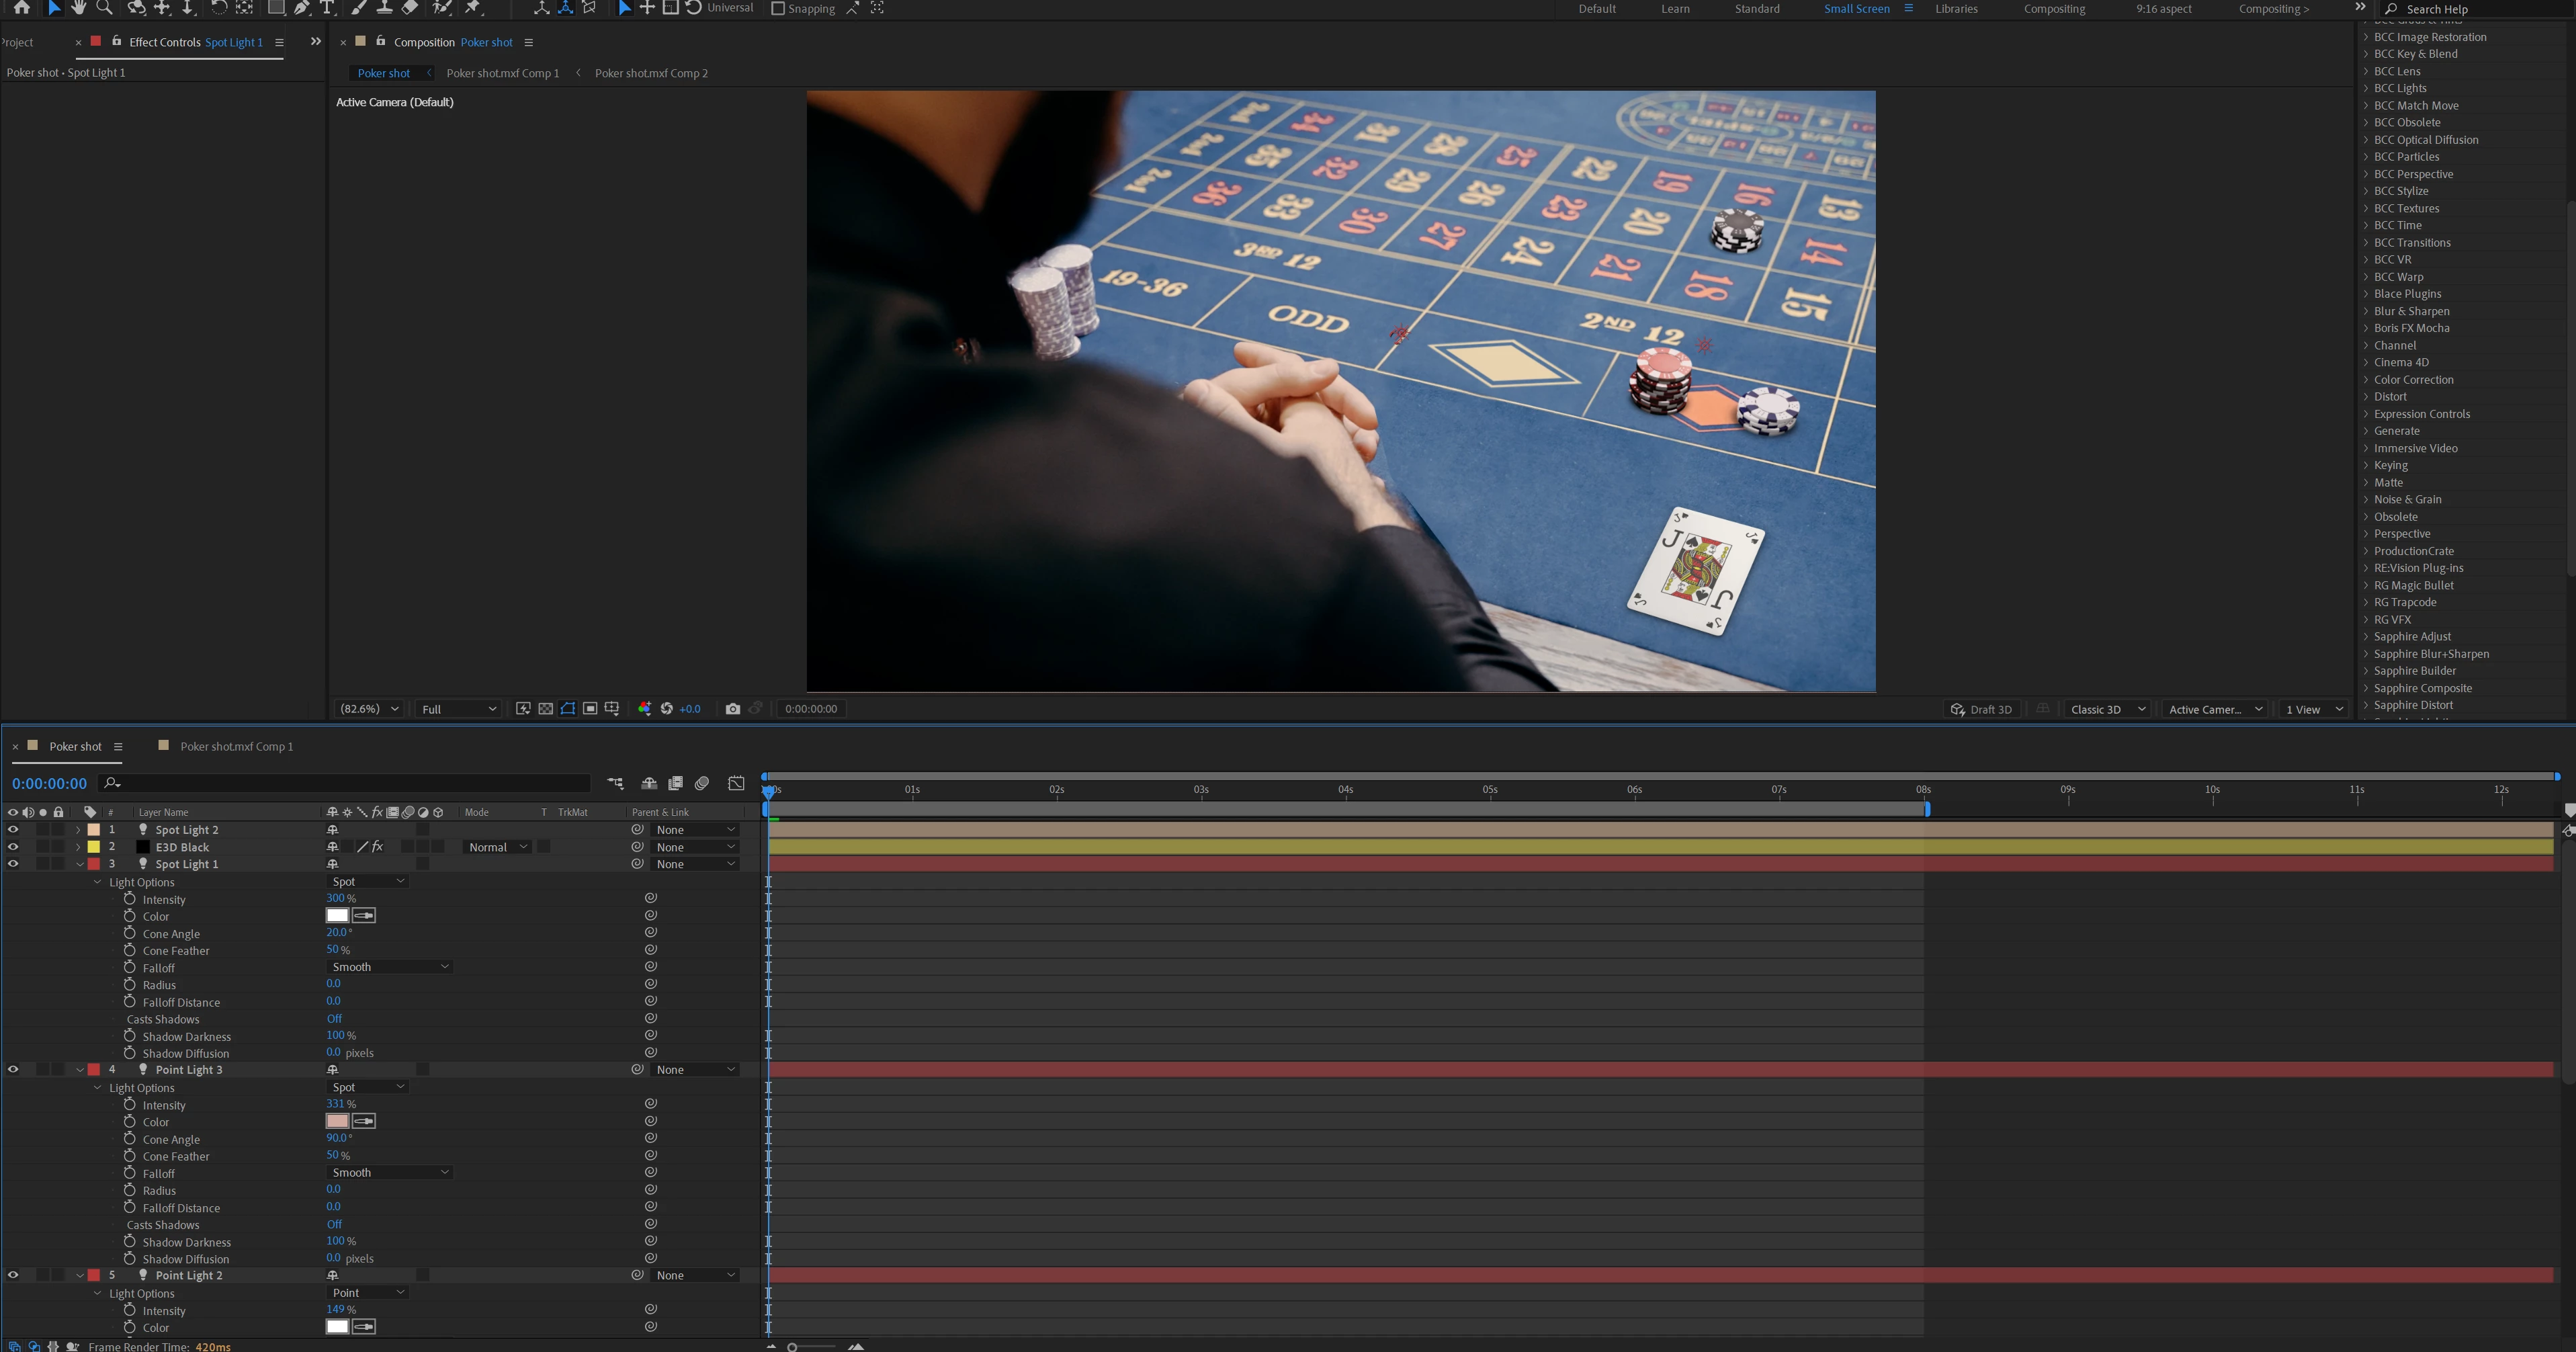Select the Clone Stamp tool
The image size is (2576, 1352).
click(x=384, y=8)
